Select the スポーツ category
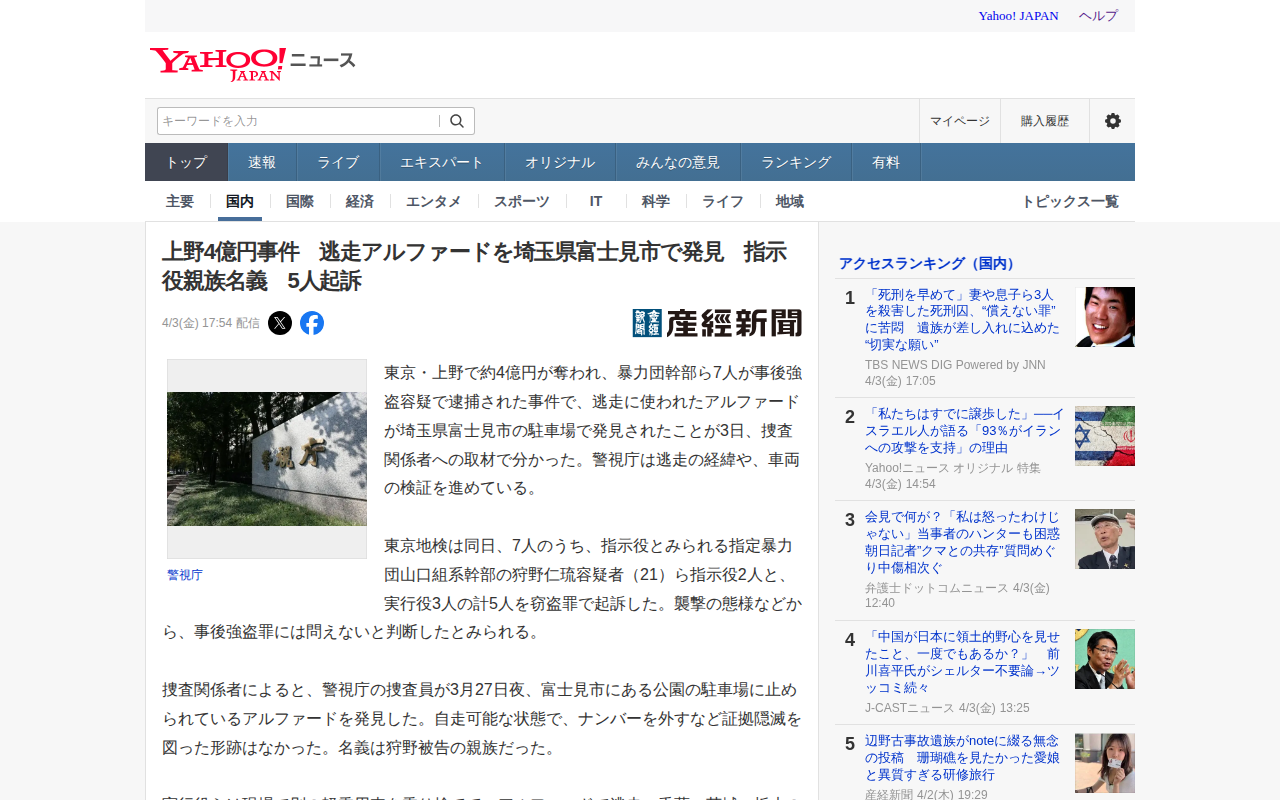The width and height of the screenshot is (1280, 800). coord(521,201)
